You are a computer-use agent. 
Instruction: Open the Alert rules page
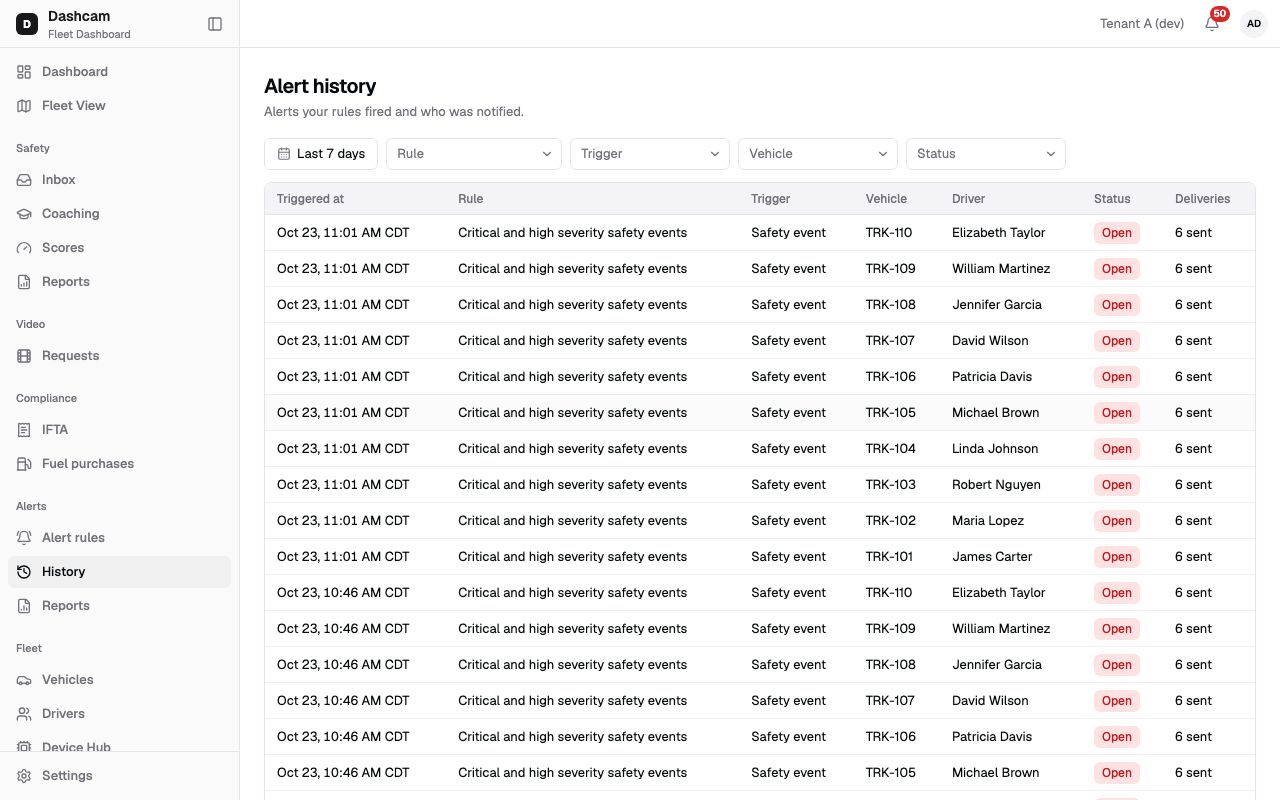tap(120, 538)
